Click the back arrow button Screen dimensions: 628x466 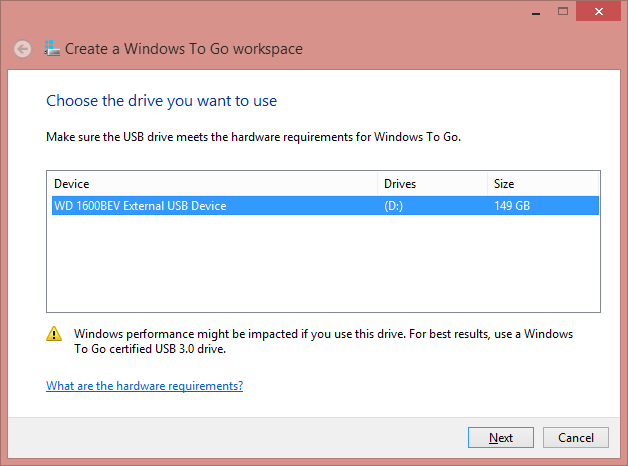tap(22, 49)
